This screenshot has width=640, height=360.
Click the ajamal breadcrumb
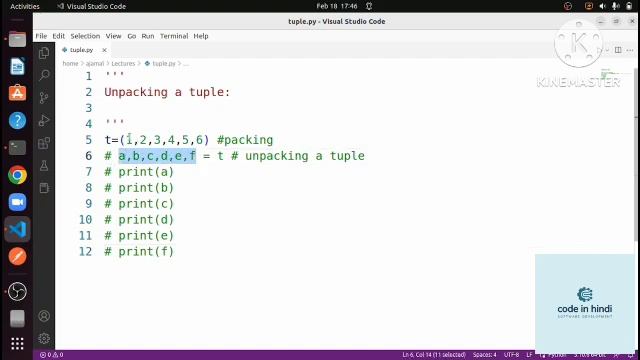pyautogui.click(x=95, y=64)
